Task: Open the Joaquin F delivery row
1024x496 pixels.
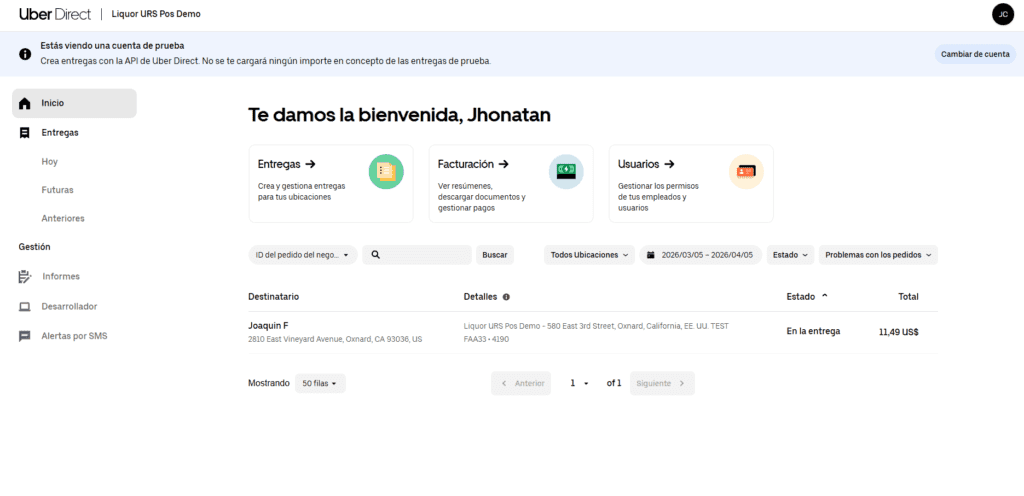Action: coord(593,333)
